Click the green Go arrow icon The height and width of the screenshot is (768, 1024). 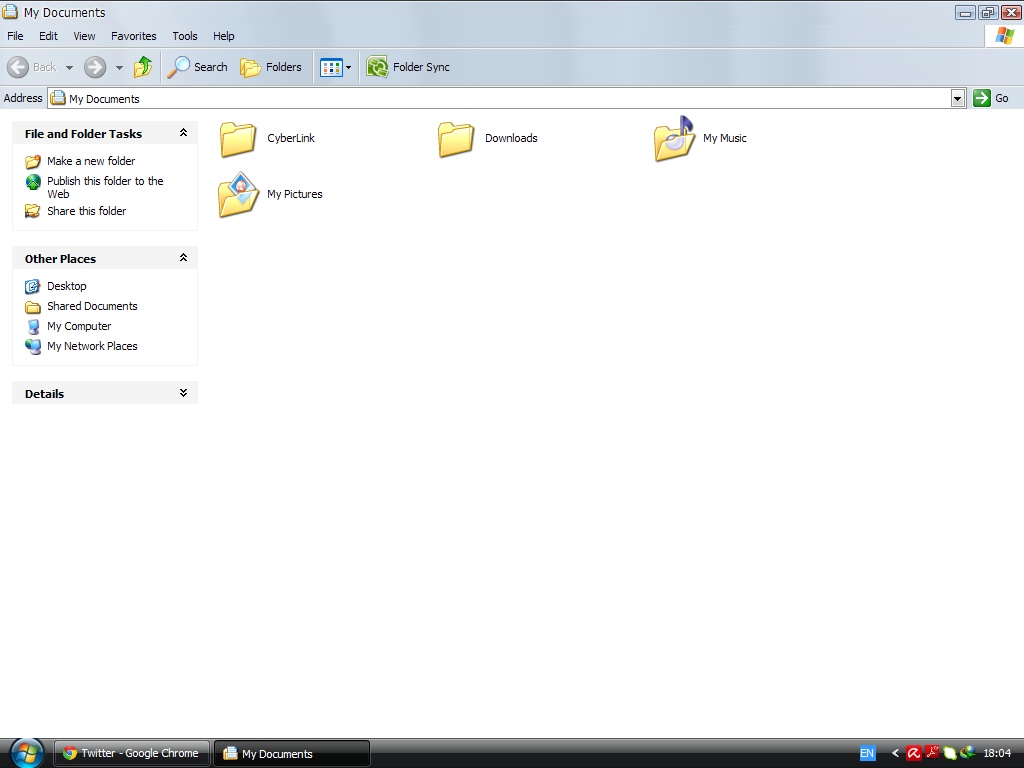pyautogui.click(x=982, y=98)
